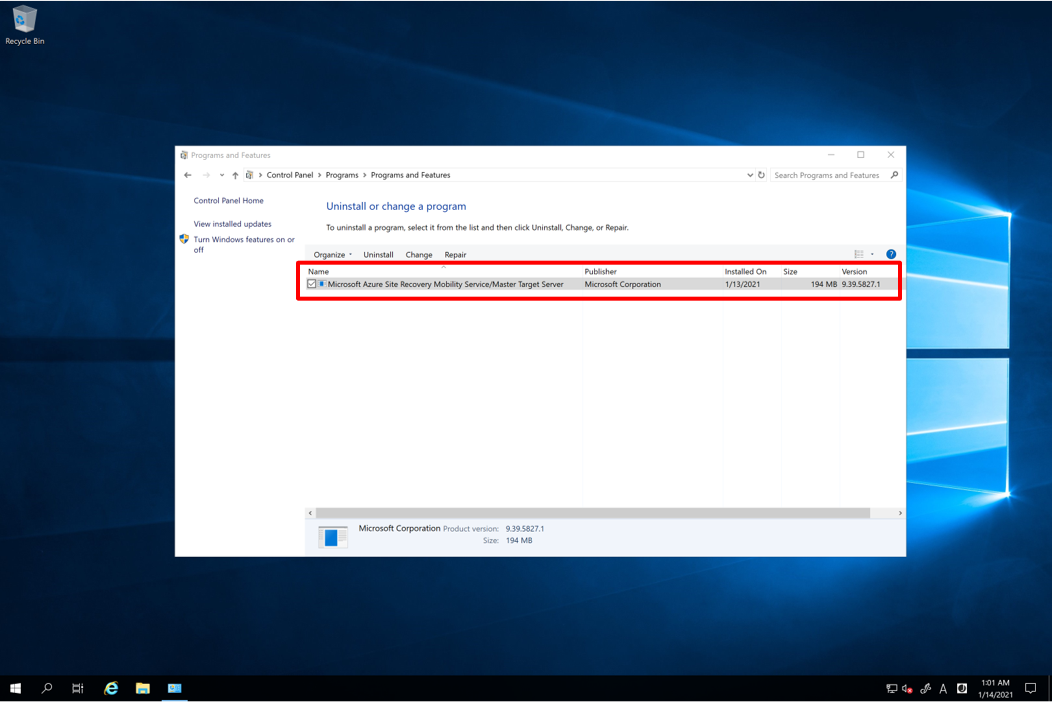Sort by the Name column header
The height and width of the screenshot is (702, 1052).
pyautogui.click(x=443, y=272)
